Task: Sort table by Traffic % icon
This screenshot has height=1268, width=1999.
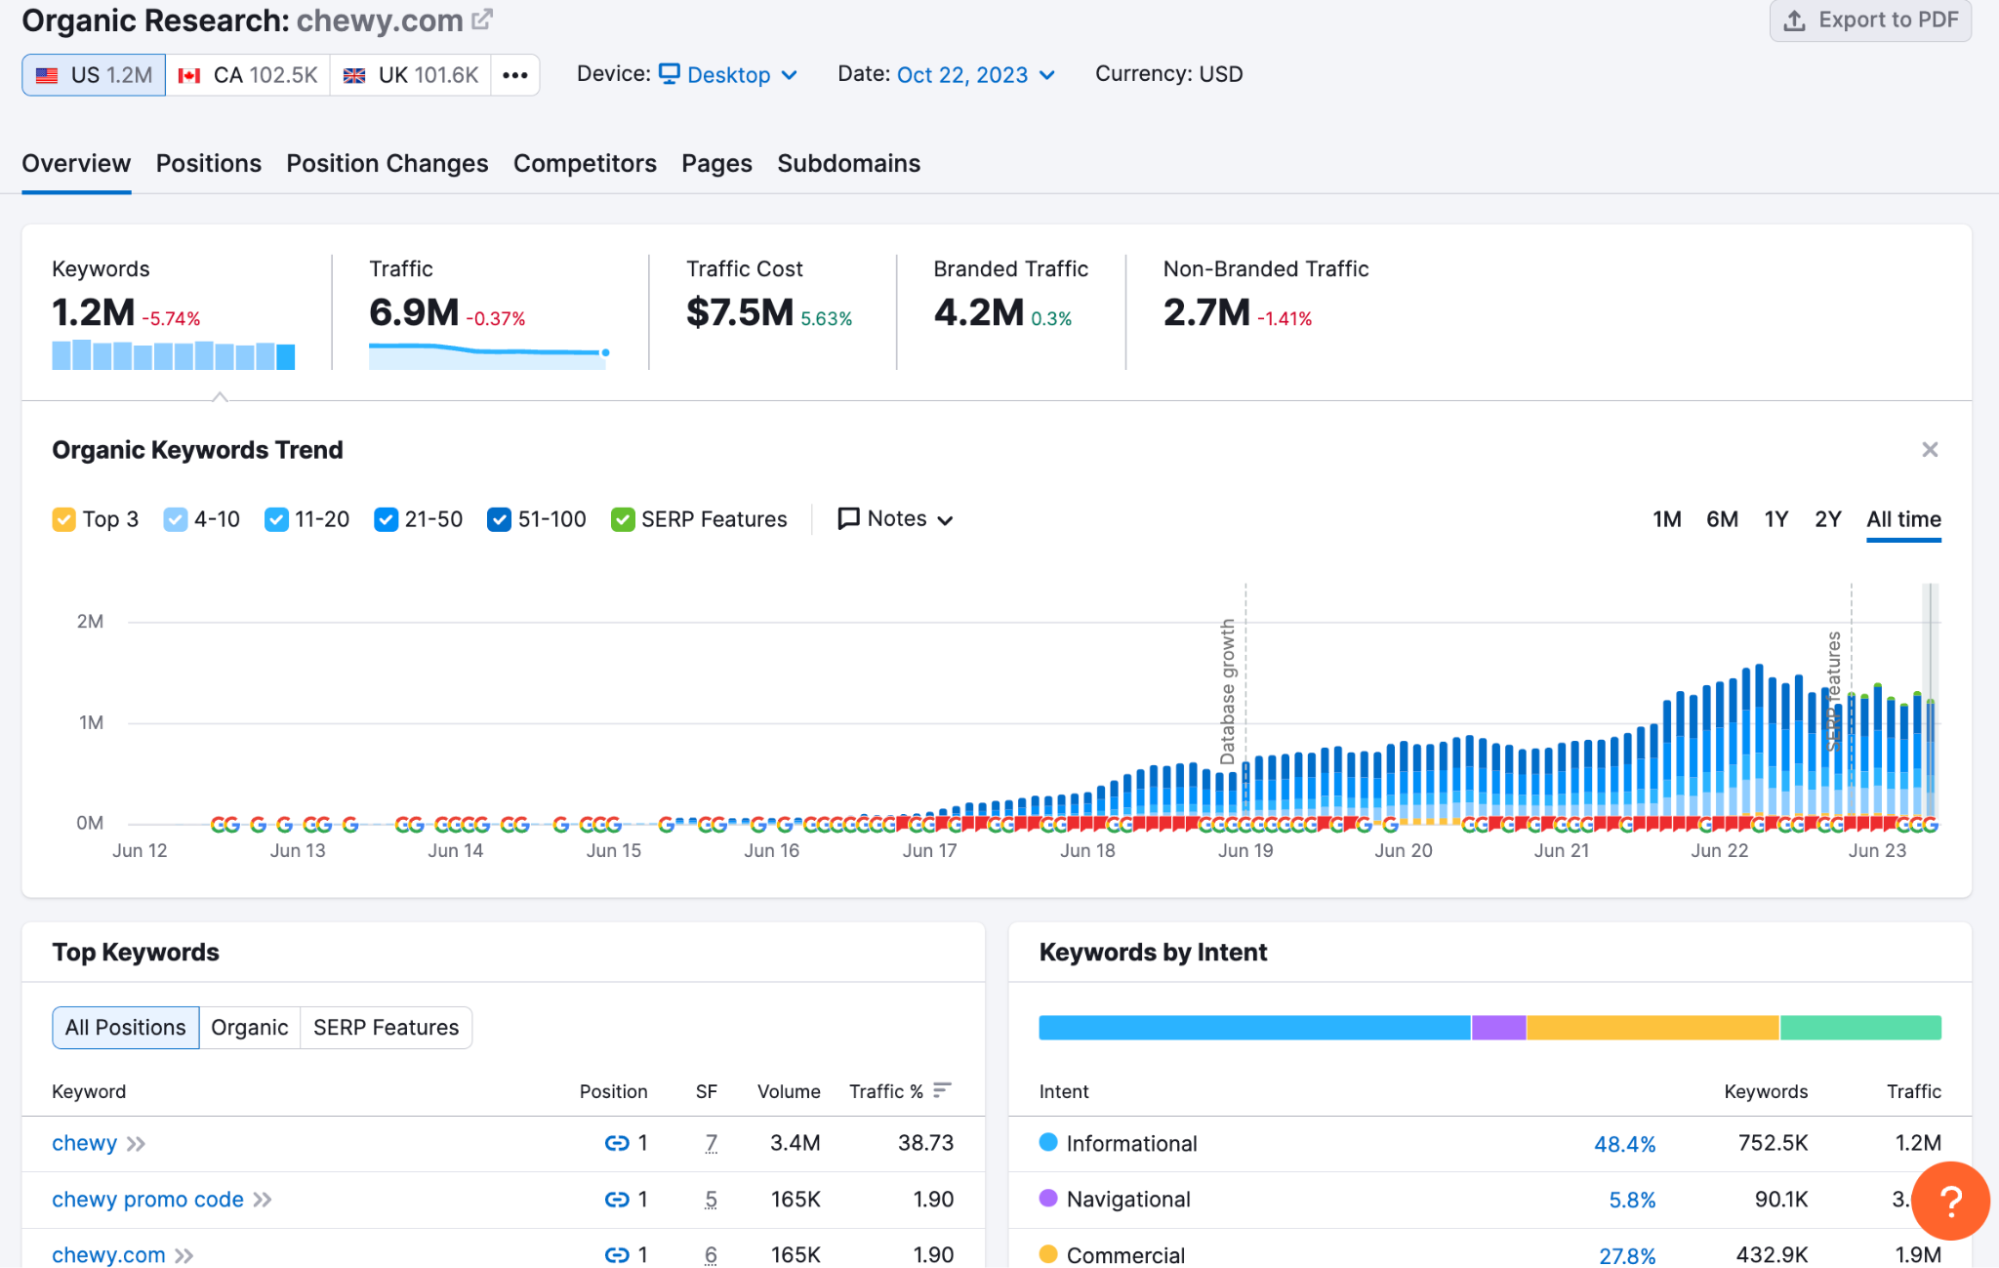Action: (x=942, y=1090)
